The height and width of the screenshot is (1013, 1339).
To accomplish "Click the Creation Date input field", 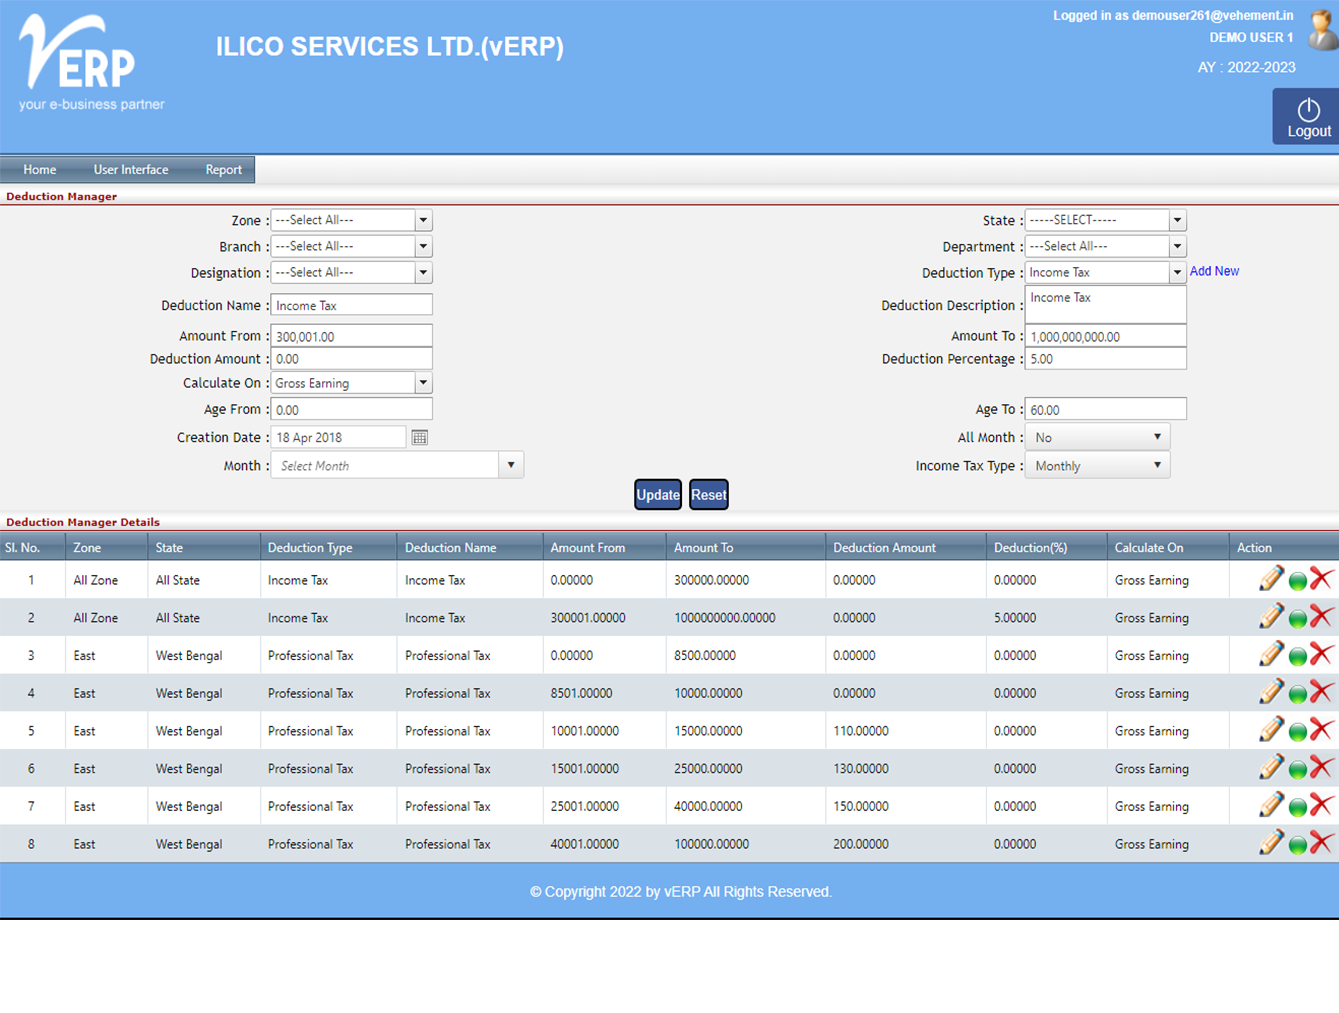I will 338,437.
